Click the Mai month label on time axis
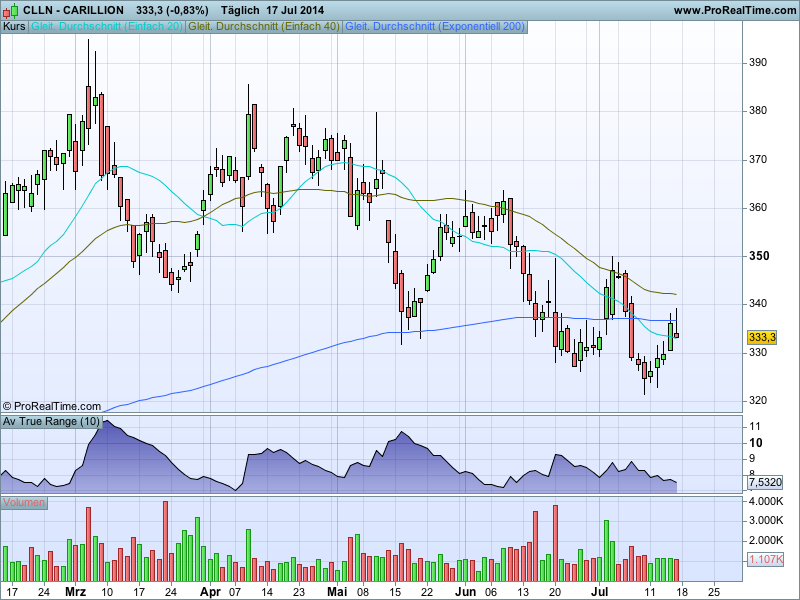The height and width of the screenshot is (600, 800). pos(337,592)
